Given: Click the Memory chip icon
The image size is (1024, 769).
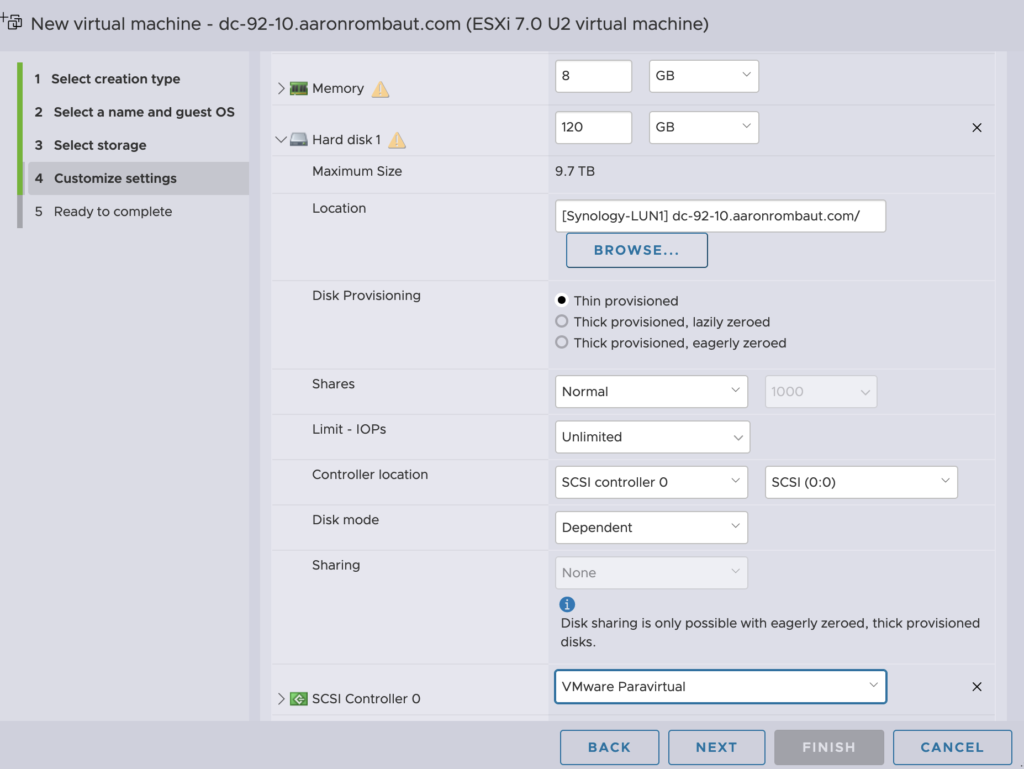Looking at the screenshot, I should (x=298, y=89).
